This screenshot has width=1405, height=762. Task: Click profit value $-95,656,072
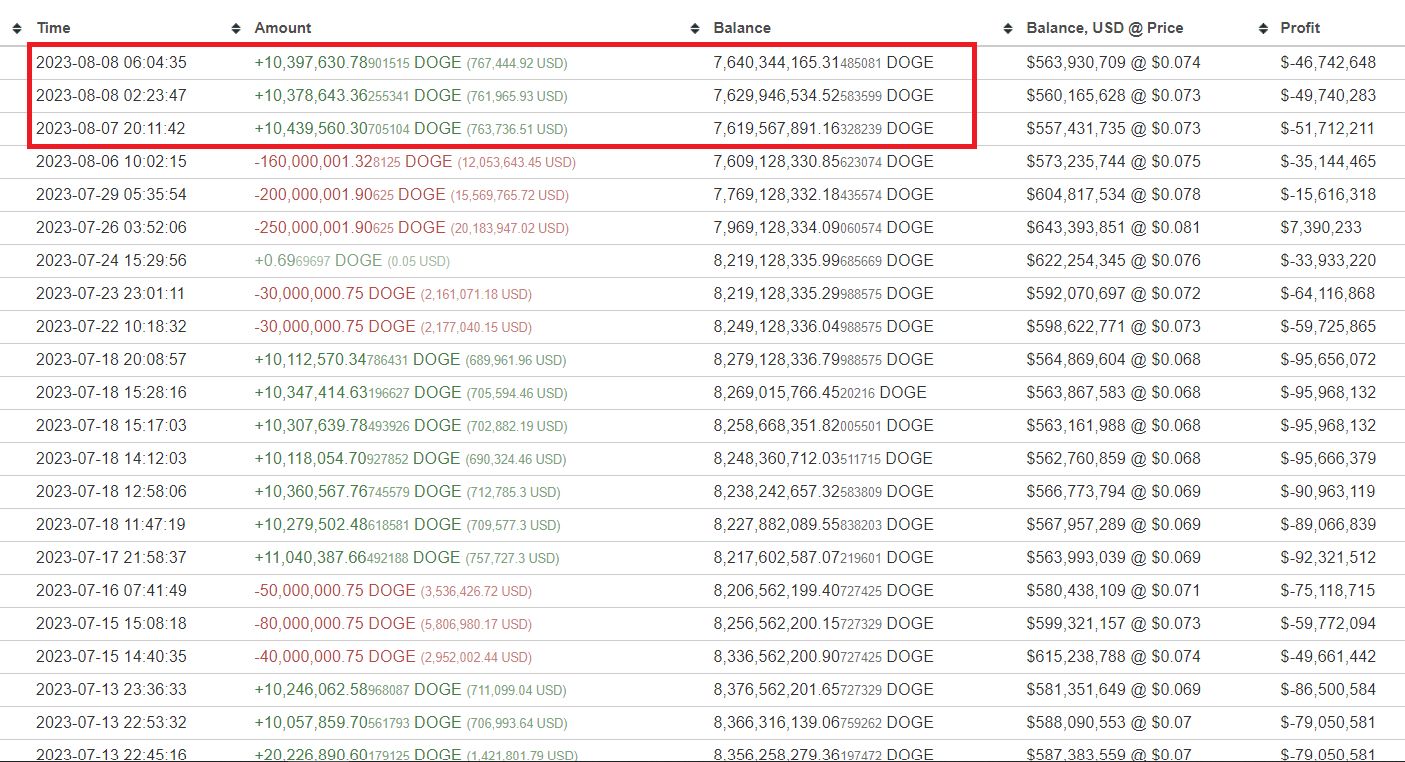1328,359
